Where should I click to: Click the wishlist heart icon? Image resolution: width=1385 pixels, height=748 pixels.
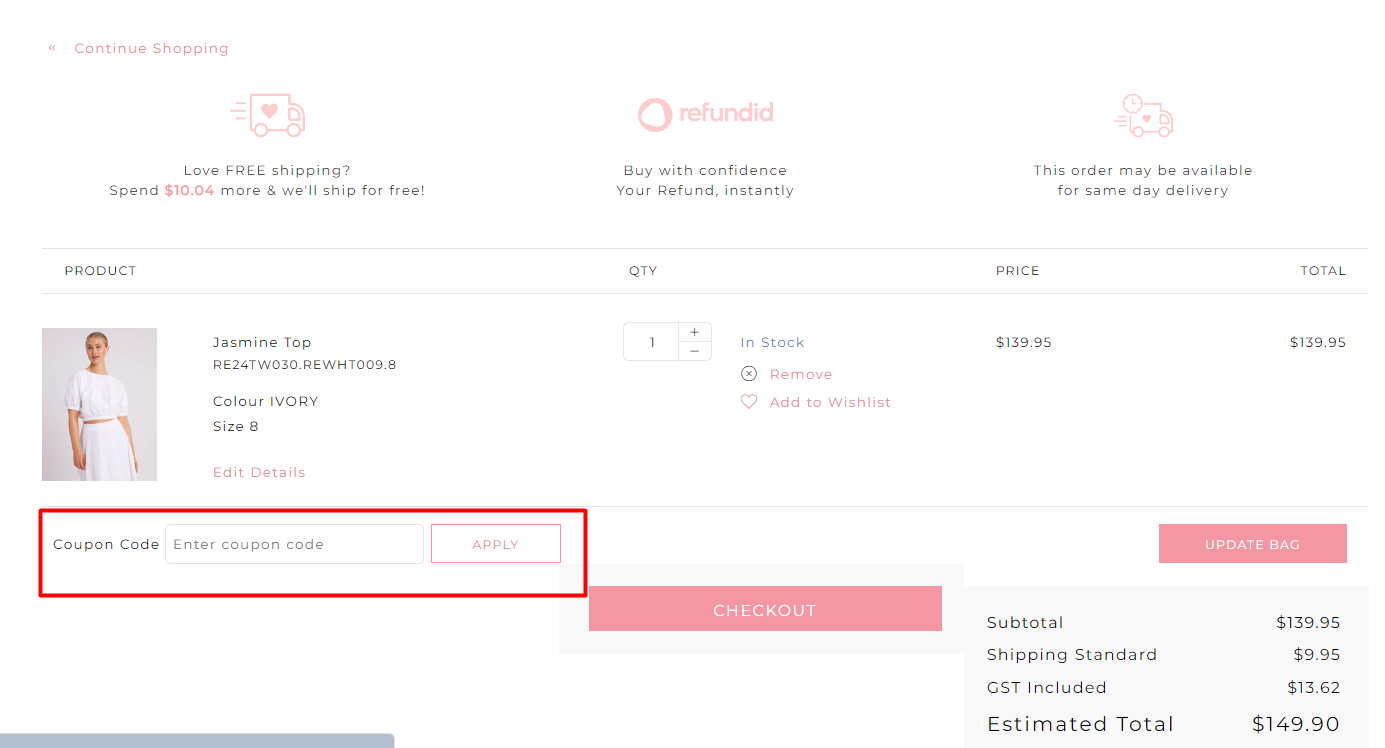coord(749,402)
